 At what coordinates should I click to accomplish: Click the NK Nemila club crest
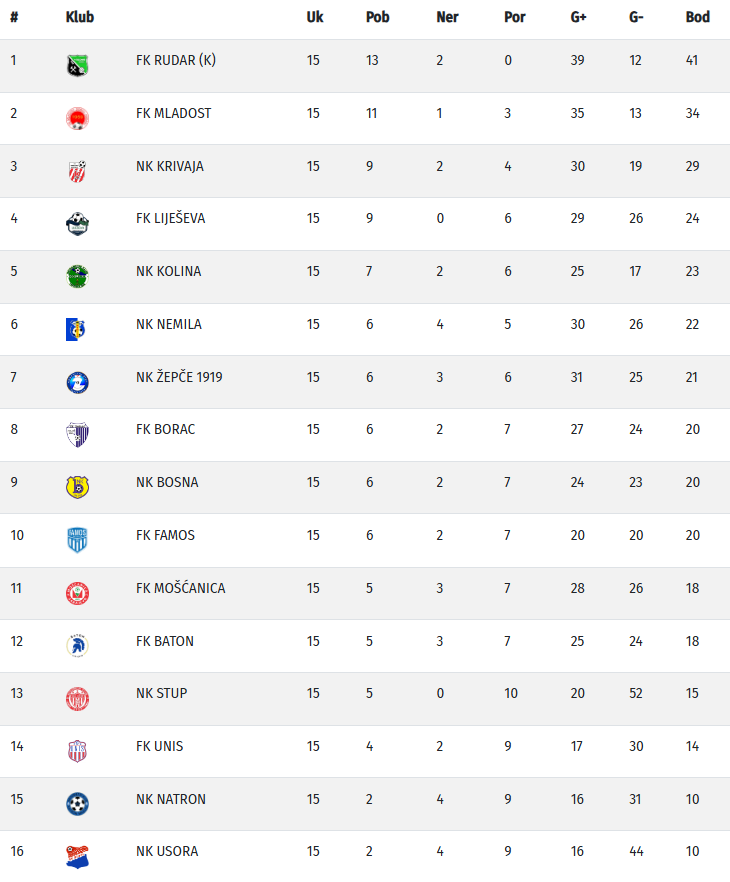[77, 329]
